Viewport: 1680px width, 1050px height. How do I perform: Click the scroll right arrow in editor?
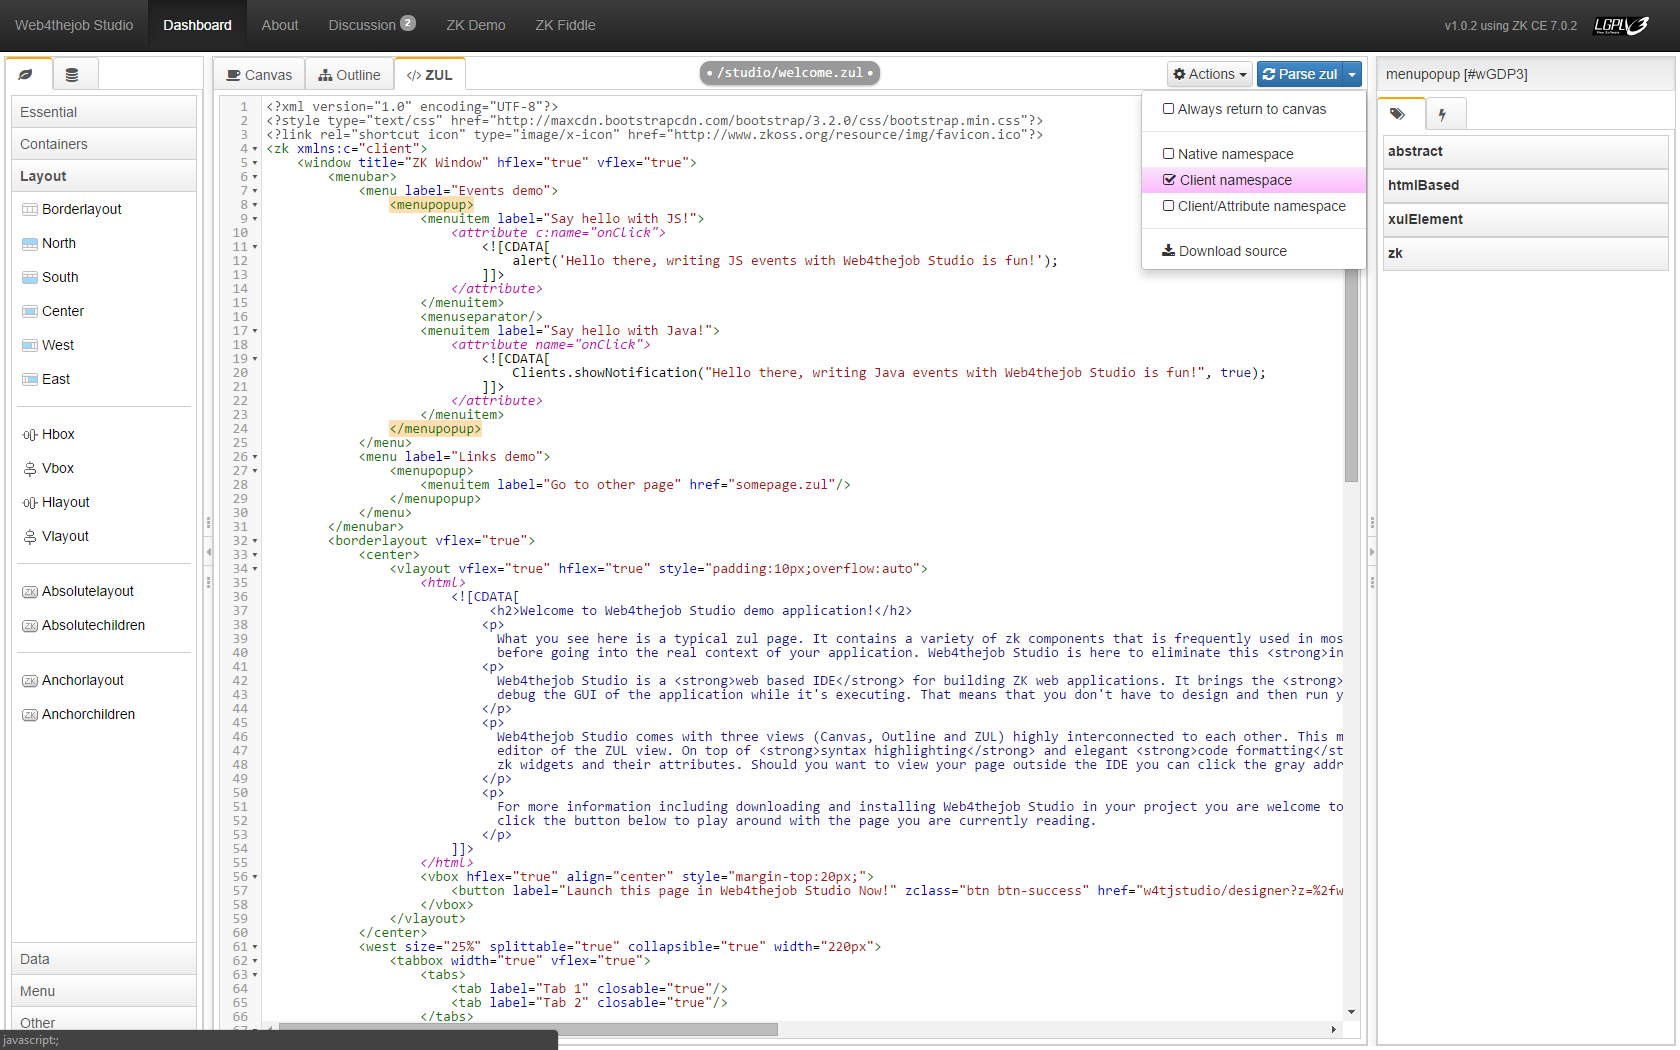point(1333,1029)
